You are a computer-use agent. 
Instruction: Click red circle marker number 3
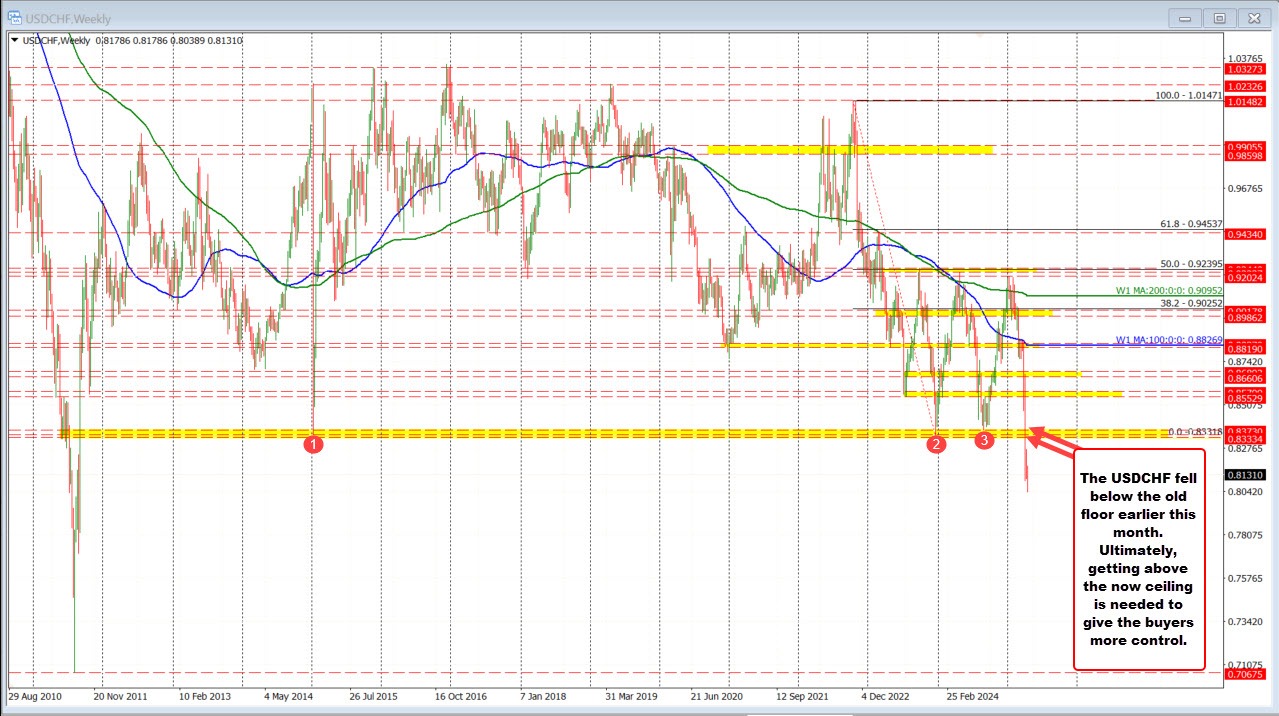pos(984,439)
